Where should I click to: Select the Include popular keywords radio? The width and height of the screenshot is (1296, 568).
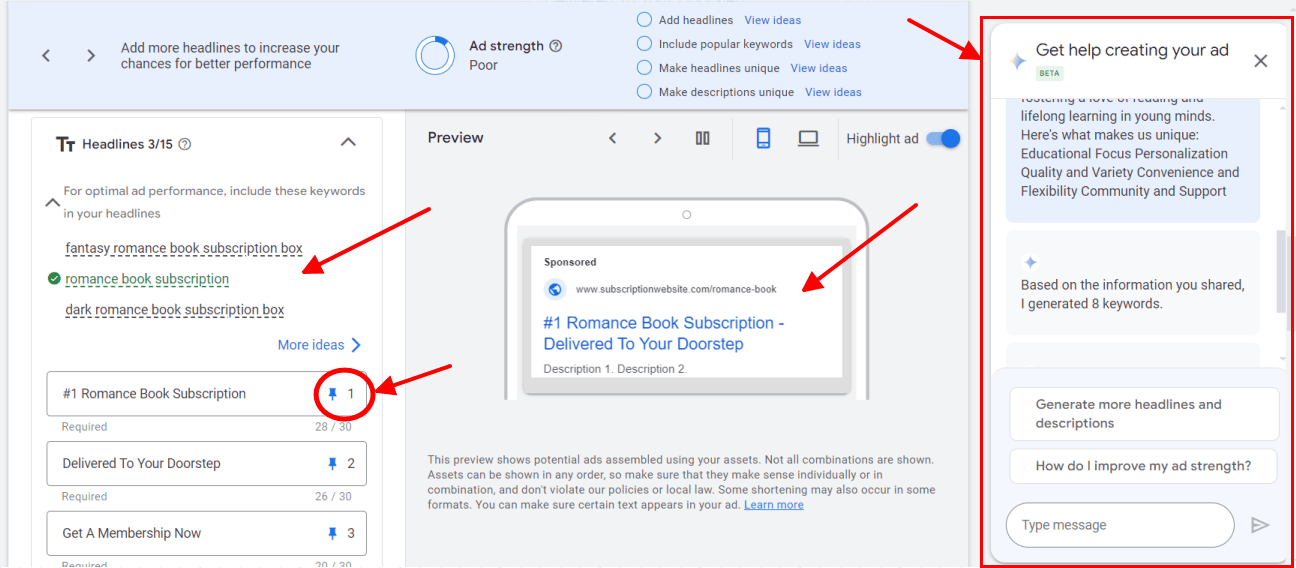point(644,44)
